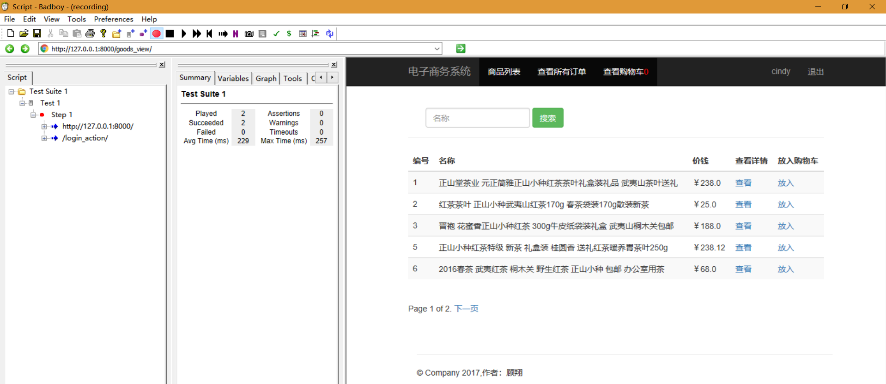Select the /login_action/ item in the script tree
The height and width of the screenshot is (384, 886).
tap(85, 138)
